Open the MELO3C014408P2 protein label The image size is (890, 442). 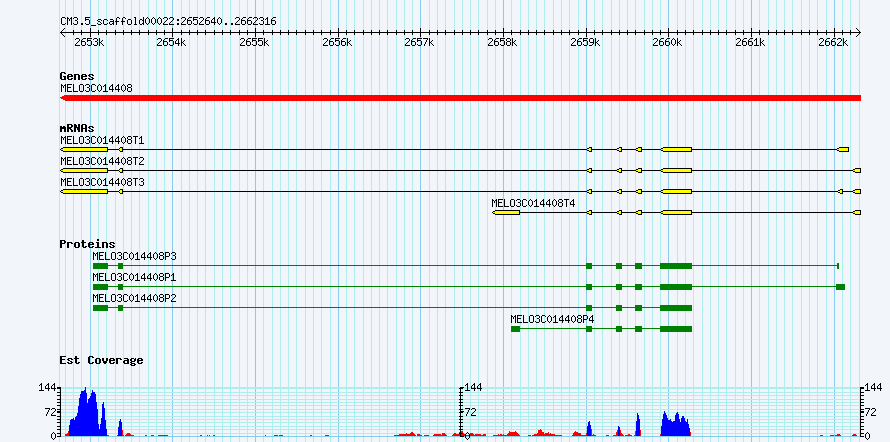135,298
